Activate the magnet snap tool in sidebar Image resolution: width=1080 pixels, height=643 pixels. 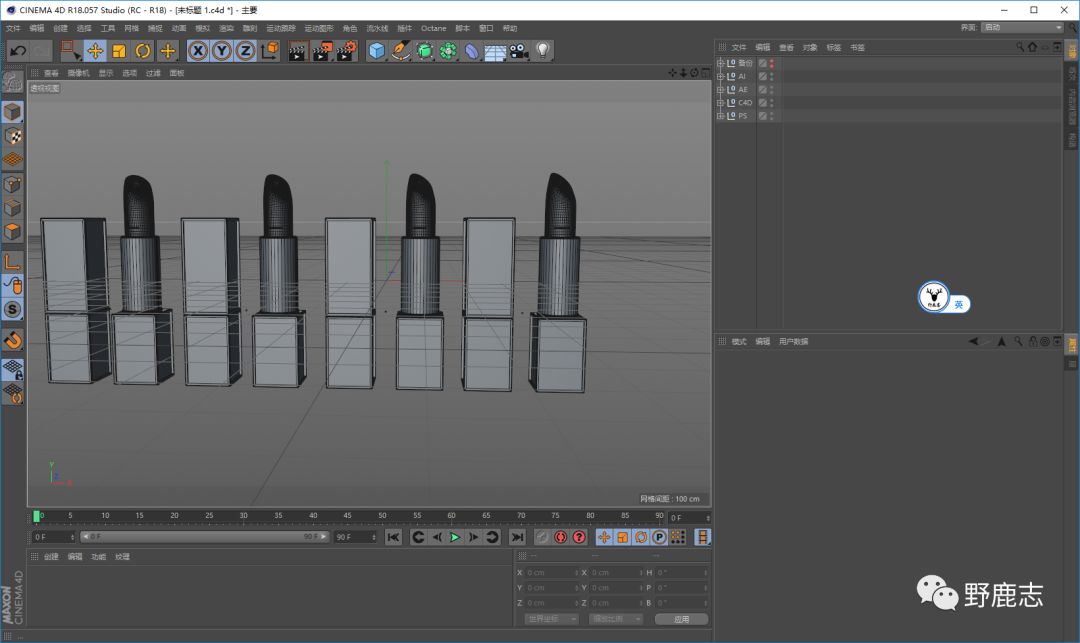pos(12,340)
